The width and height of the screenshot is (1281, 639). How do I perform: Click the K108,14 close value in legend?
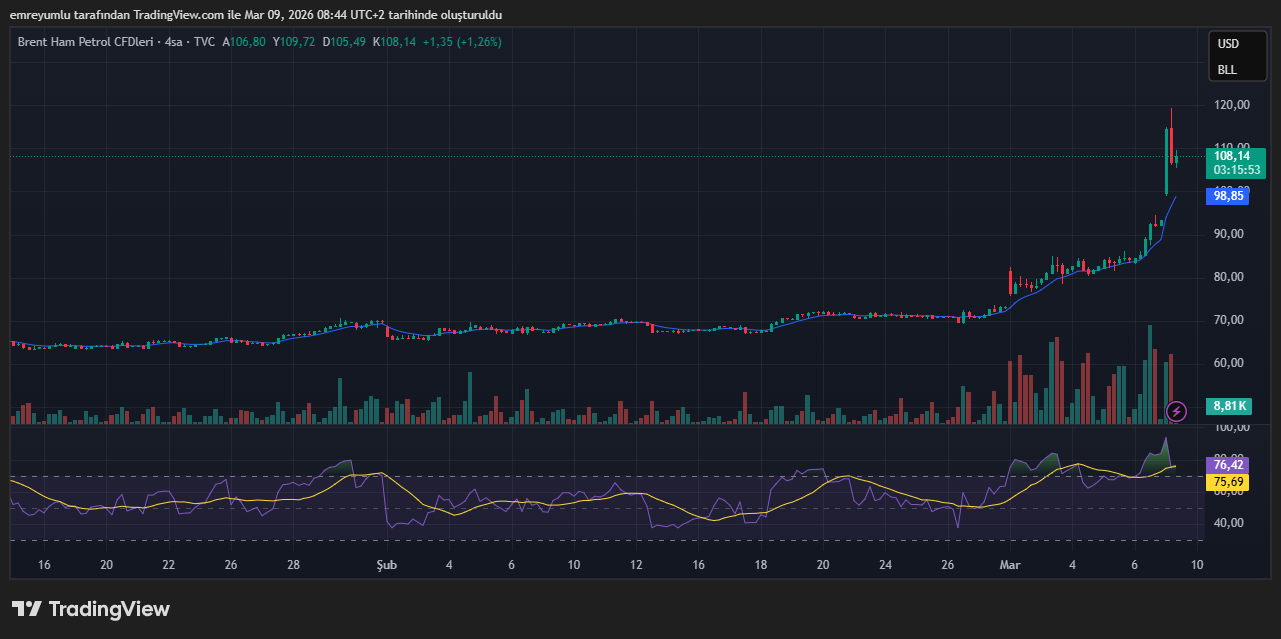pyautogui.click(x=394, y=42)
